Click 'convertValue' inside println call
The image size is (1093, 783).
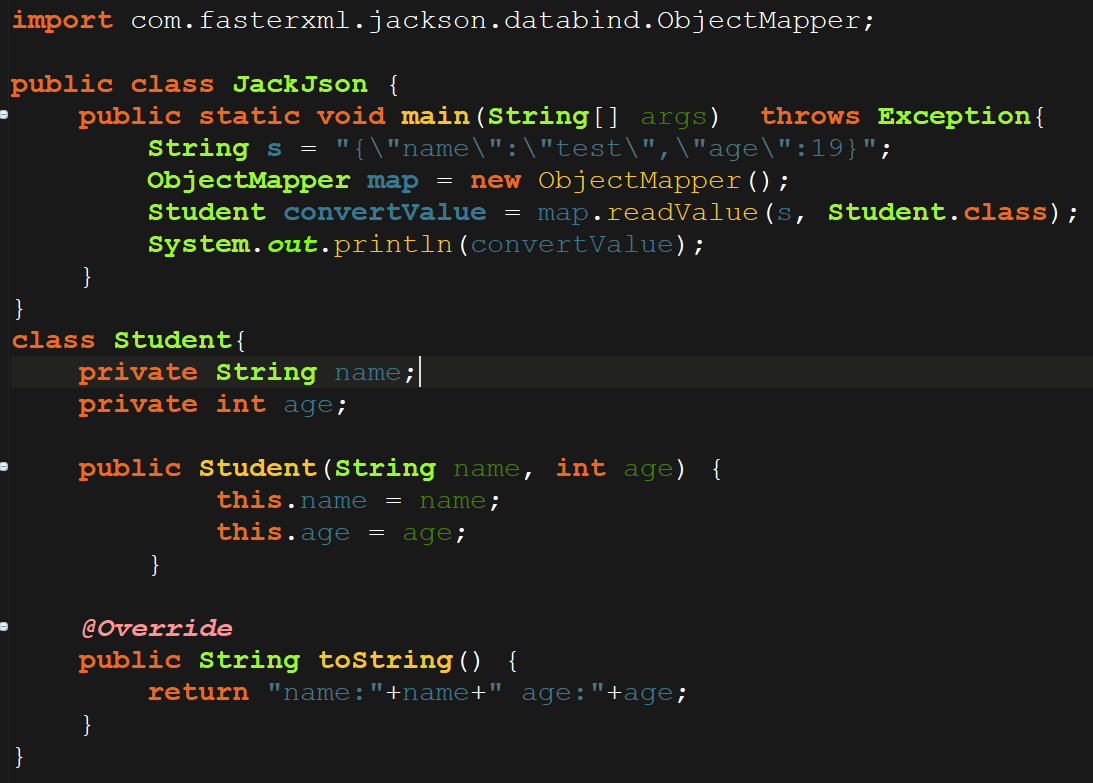pos(572,245)
